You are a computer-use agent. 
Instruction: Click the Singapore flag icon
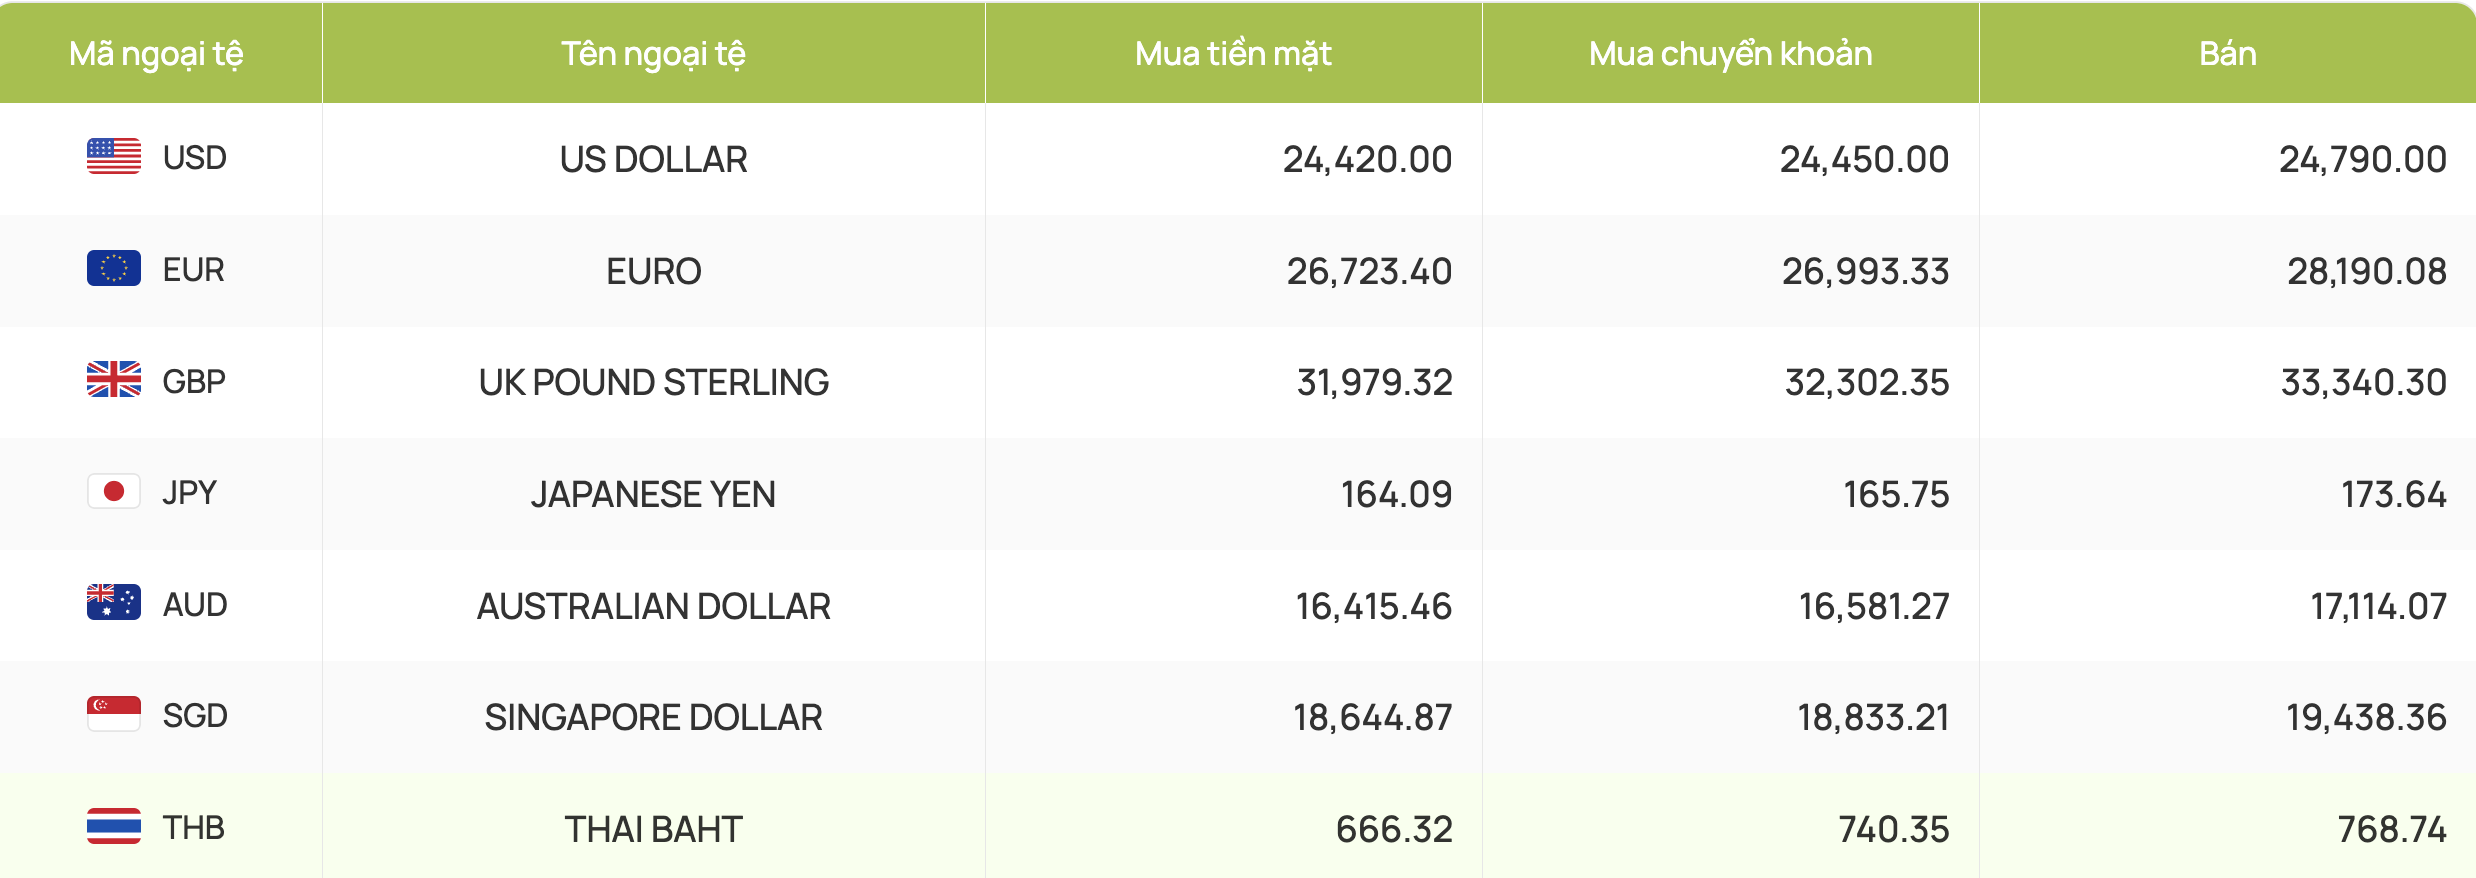click(114, 714)
